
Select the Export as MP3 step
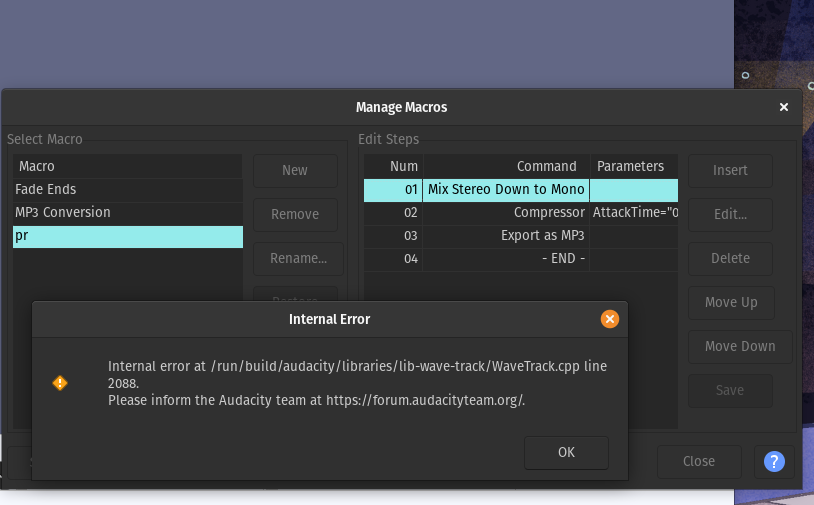[521, 236]
